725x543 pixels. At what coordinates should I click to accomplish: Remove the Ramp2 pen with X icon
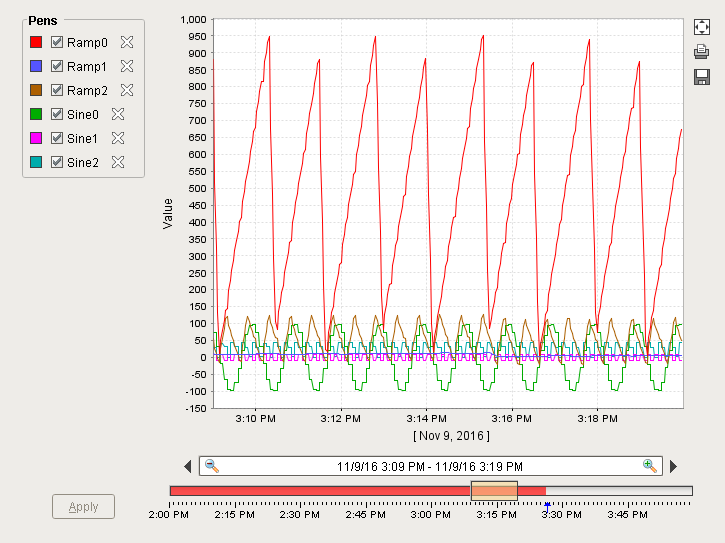tap(127, 90)
